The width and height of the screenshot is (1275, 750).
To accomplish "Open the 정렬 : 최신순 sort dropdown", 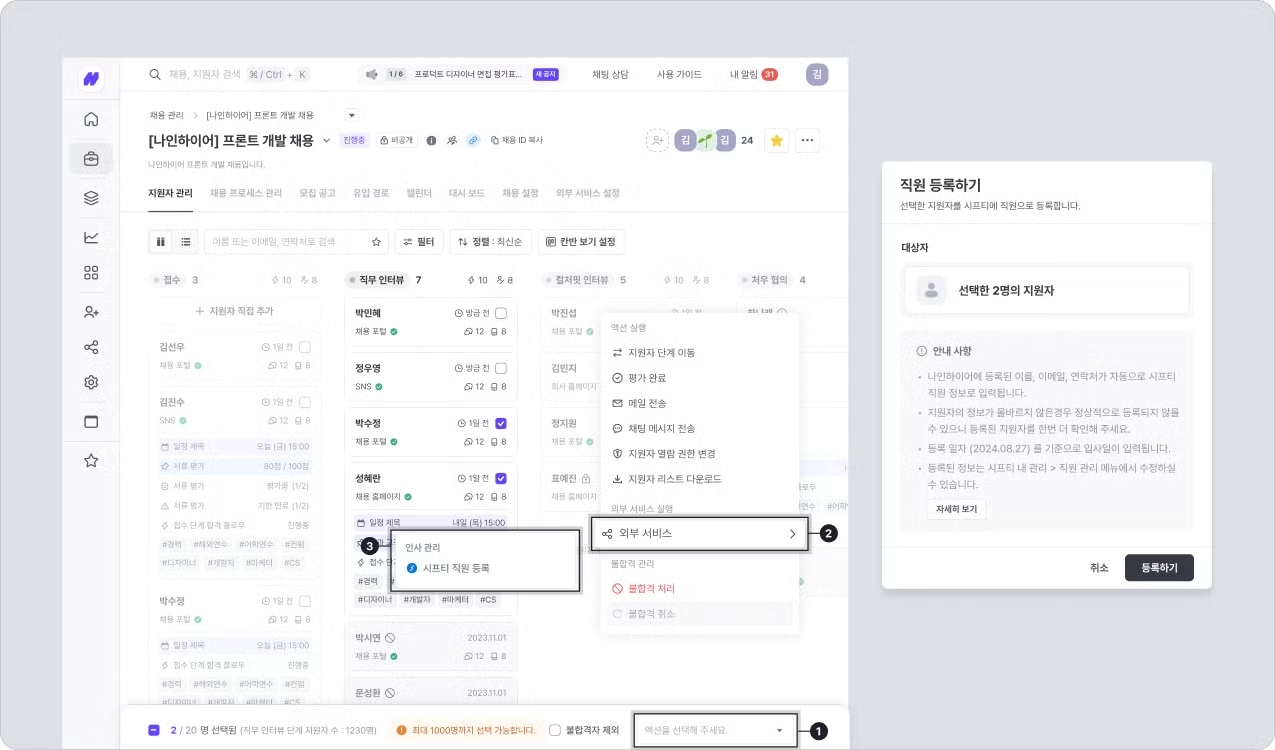I will click(x=490, y=241).
